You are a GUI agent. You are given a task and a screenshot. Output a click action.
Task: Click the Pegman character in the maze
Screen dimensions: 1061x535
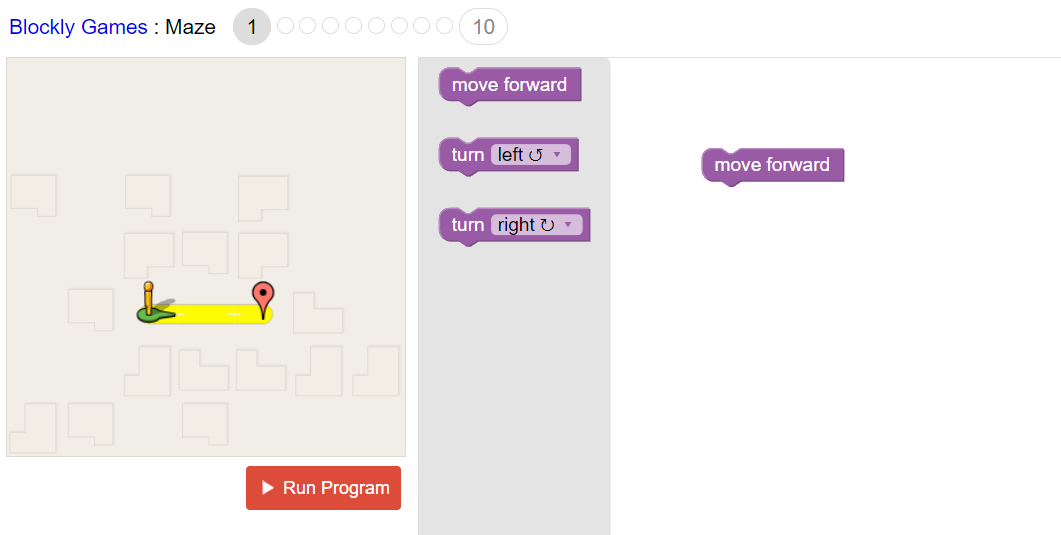(x=150, y=305)
